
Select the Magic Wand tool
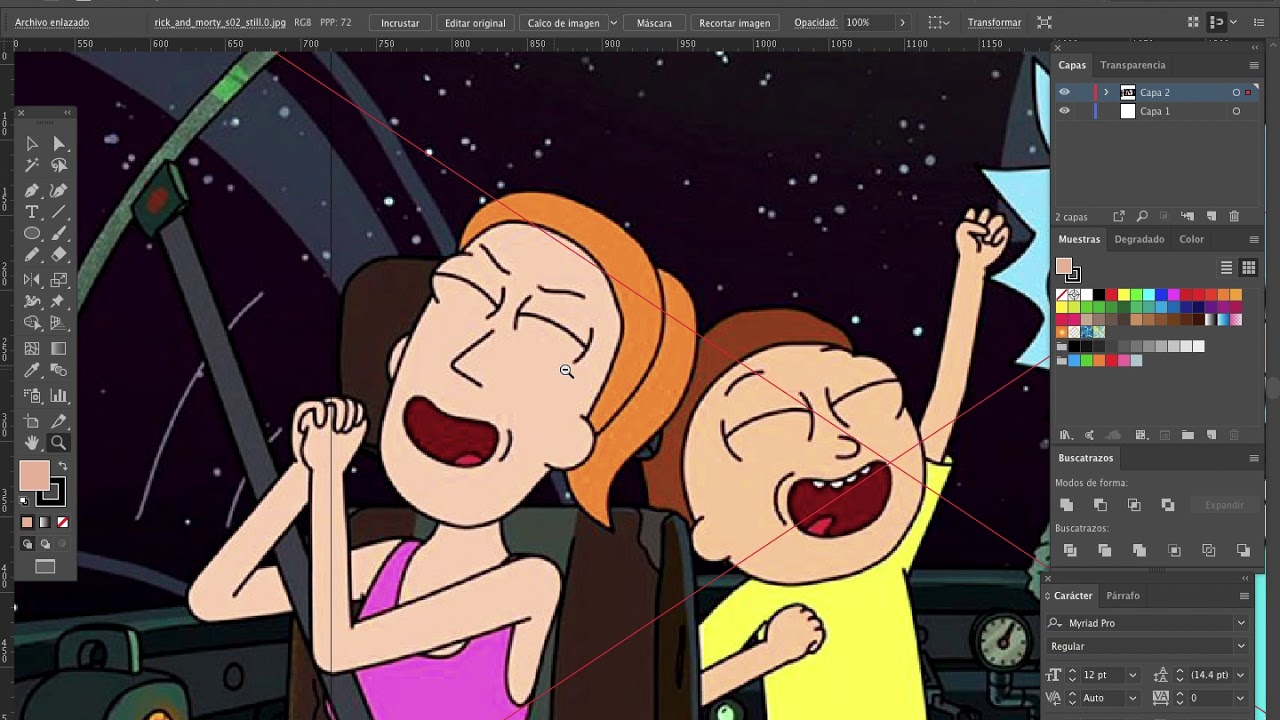tap(32, 166)
